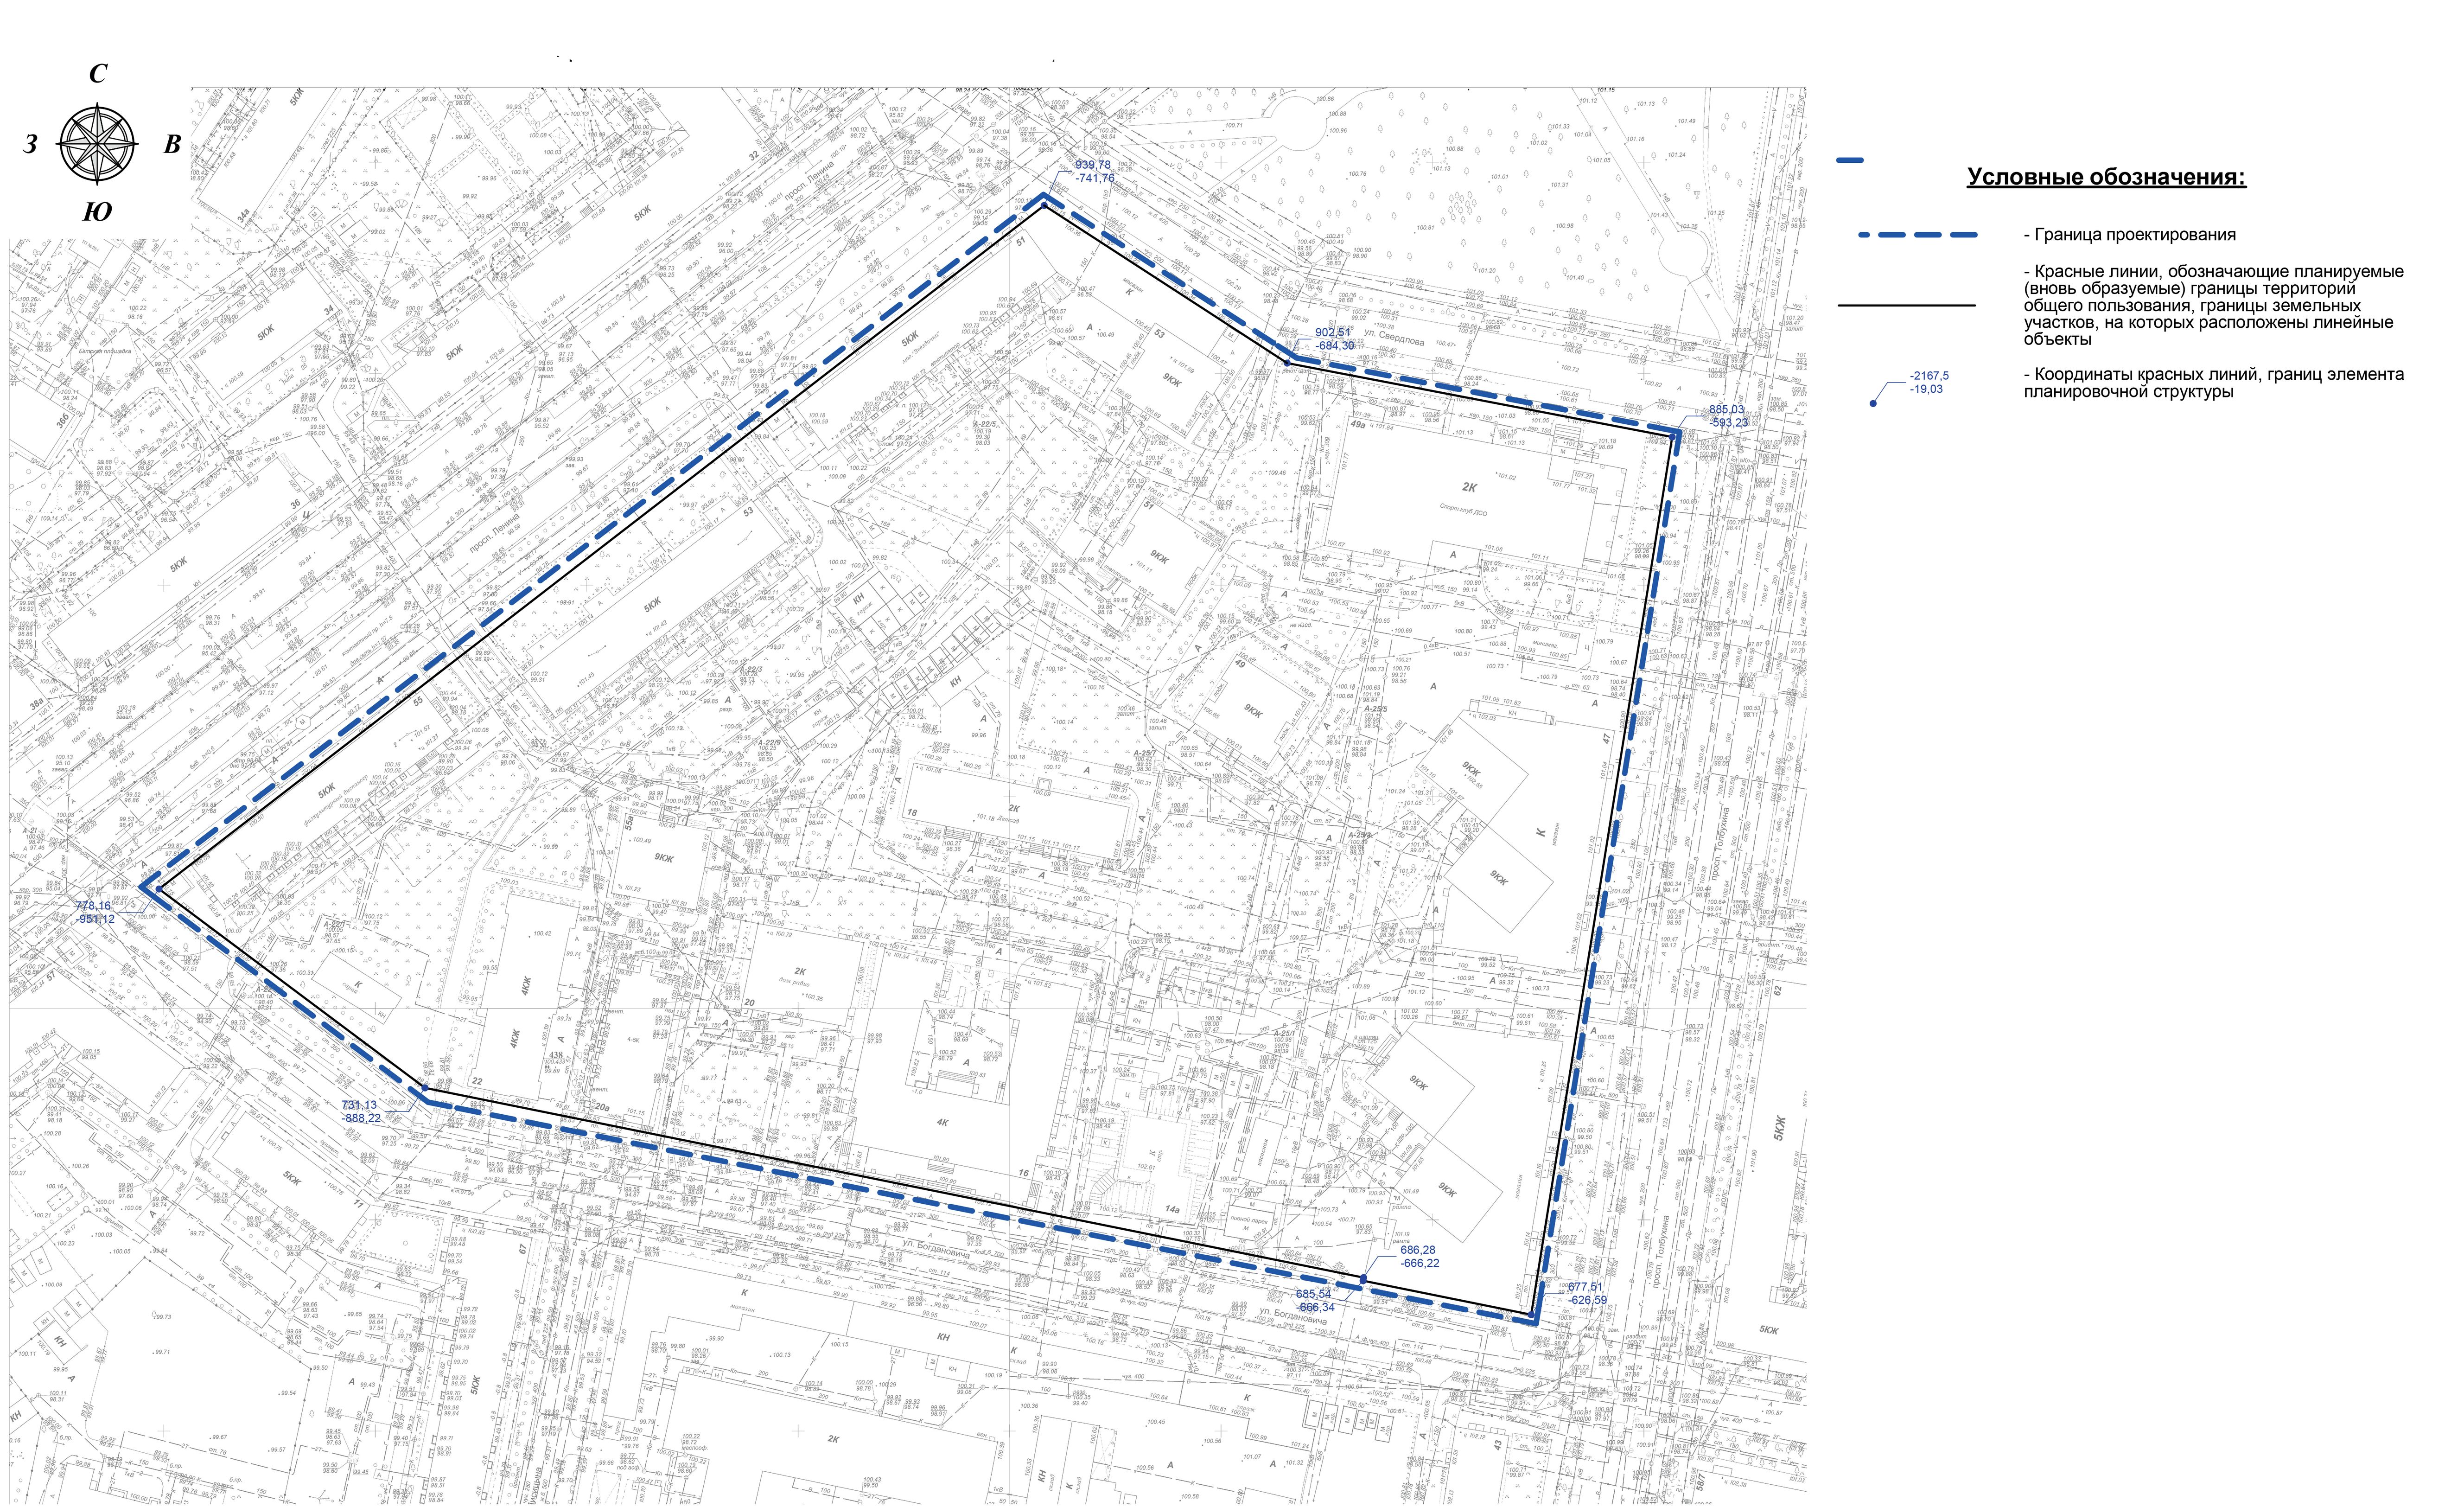
Task: Click the west letter З beside the compass
Action: [31, 145]
